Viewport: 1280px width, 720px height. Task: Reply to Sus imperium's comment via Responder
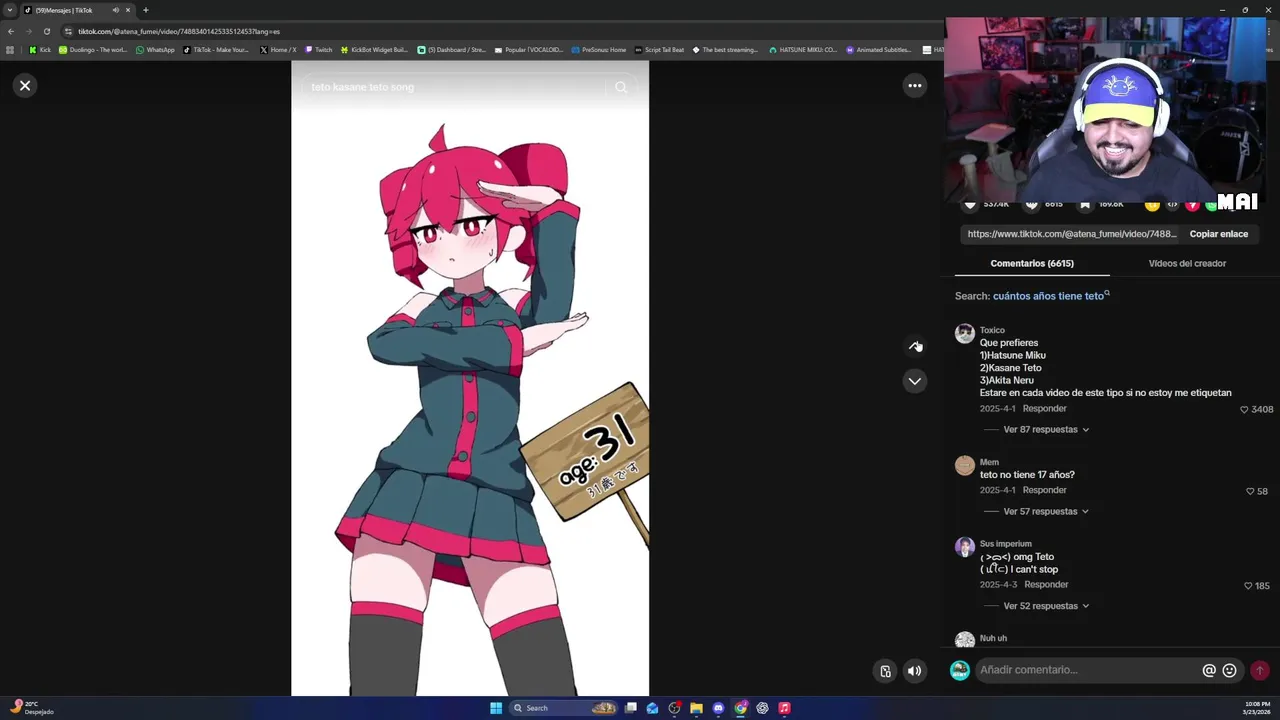pyautogui.click(x=1046, y=584)
